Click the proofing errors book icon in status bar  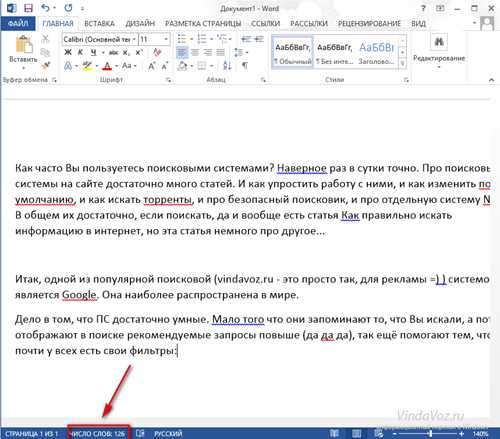[x=140, y=433]
